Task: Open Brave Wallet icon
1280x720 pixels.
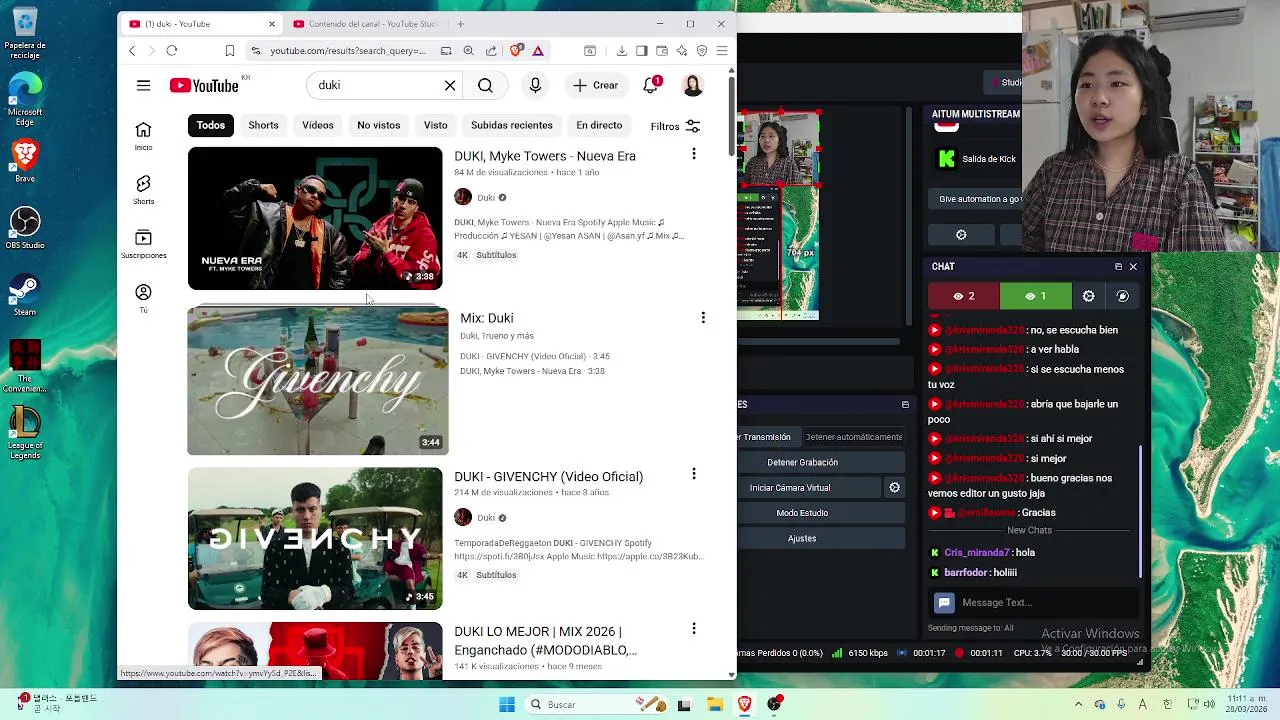Action: (x=661, y=51)
